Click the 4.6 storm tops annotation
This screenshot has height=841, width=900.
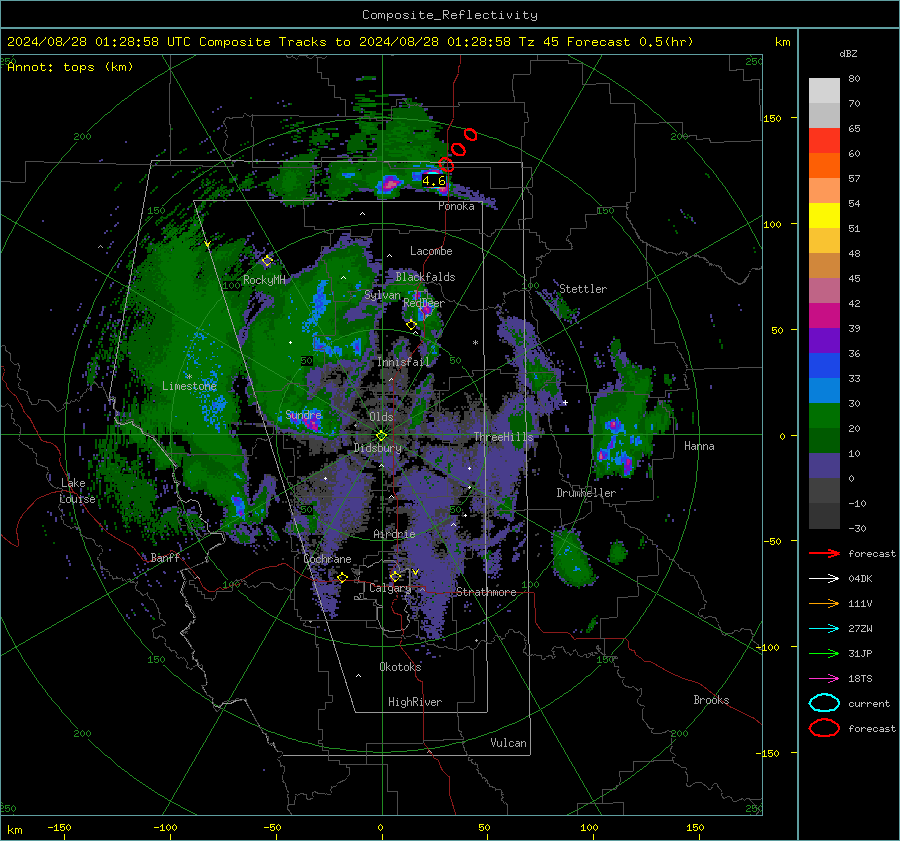433,181
